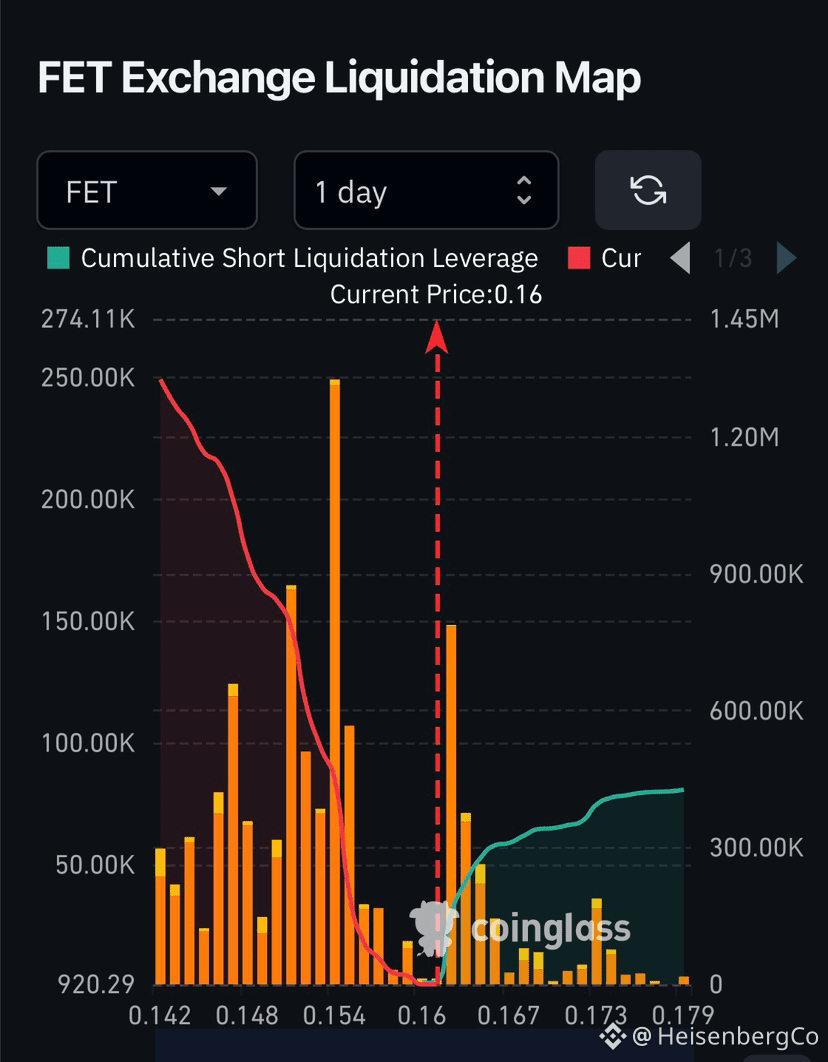This screenshot has width=828, height=1062.
Task: Click the coinglass watermark logo
Action: tap(520, 928)
